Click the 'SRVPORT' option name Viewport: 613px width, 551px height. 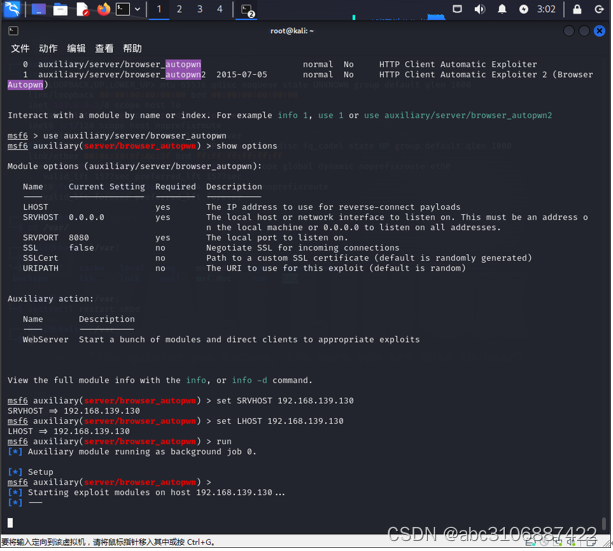(40, 238)
